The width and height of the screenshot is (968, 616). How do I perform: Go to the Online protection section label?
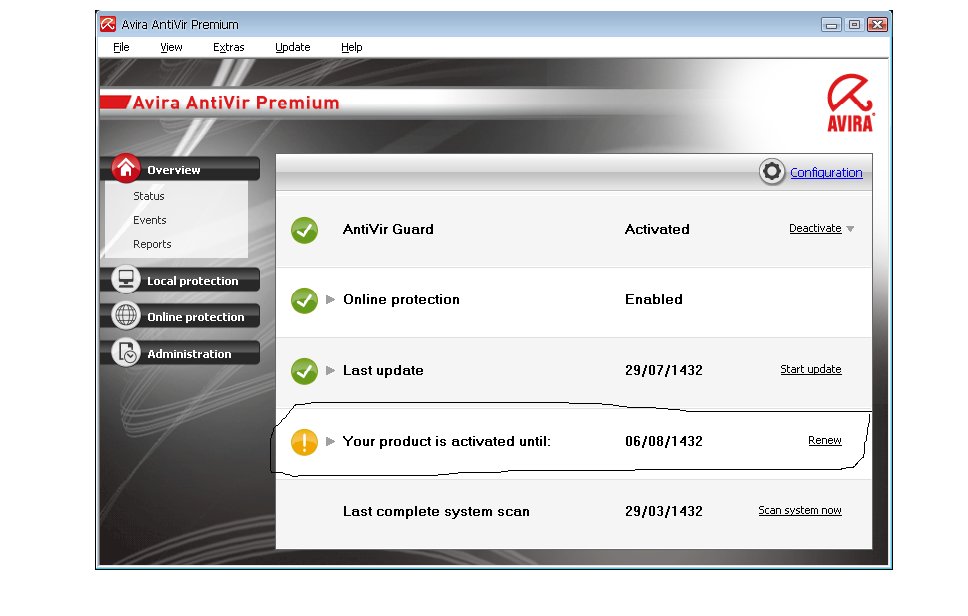196,317
